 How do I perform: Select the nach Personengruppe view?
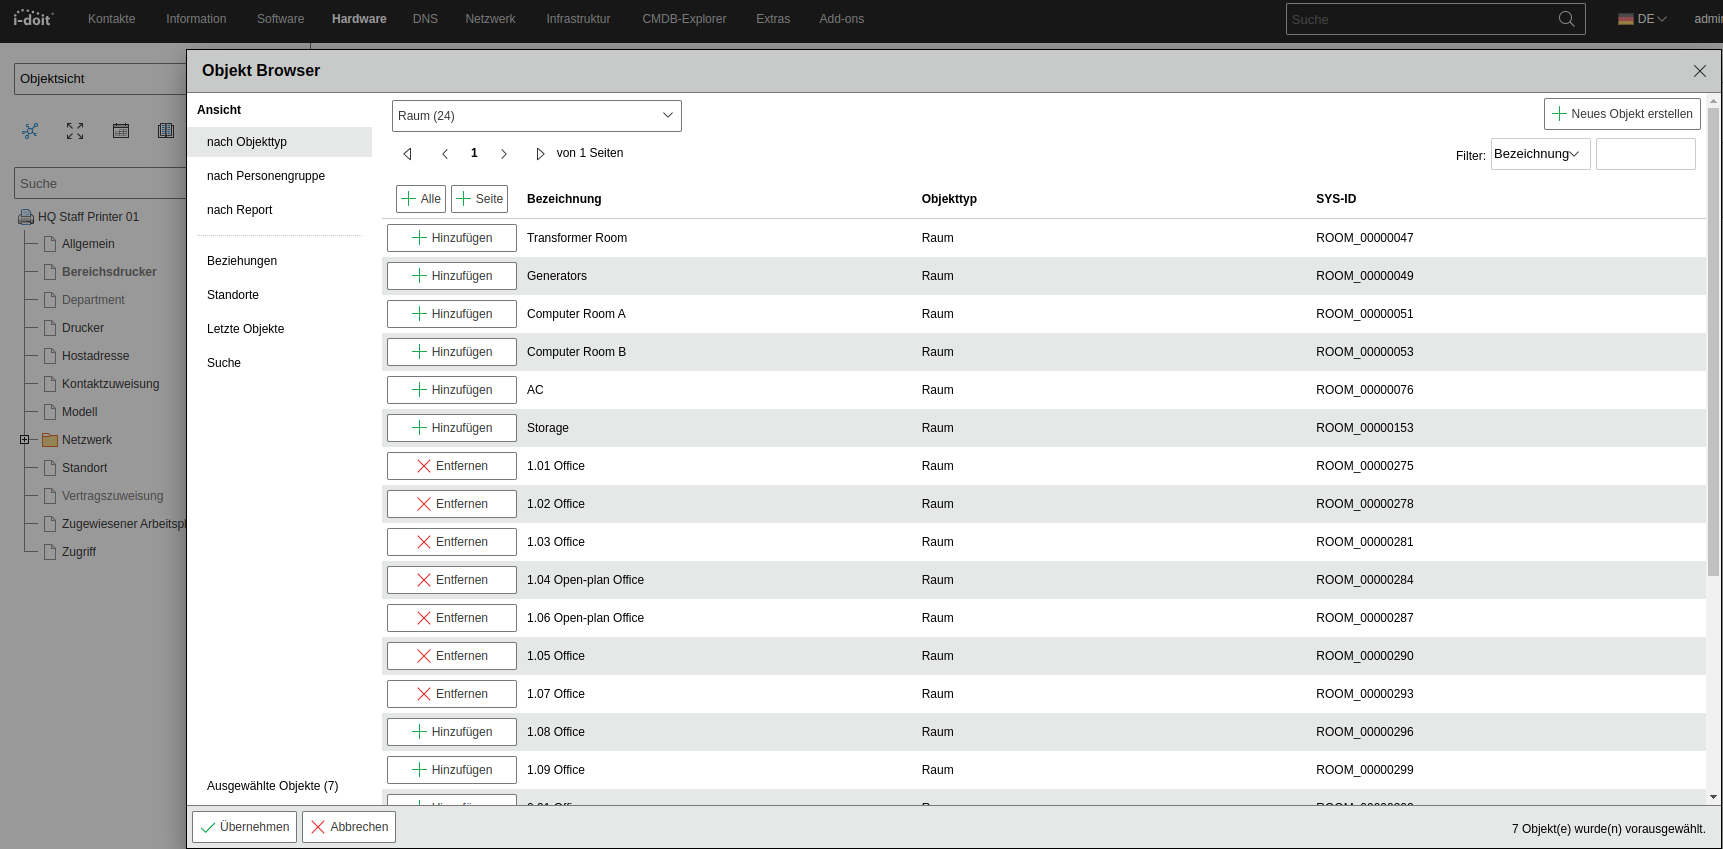coord(266,176)
